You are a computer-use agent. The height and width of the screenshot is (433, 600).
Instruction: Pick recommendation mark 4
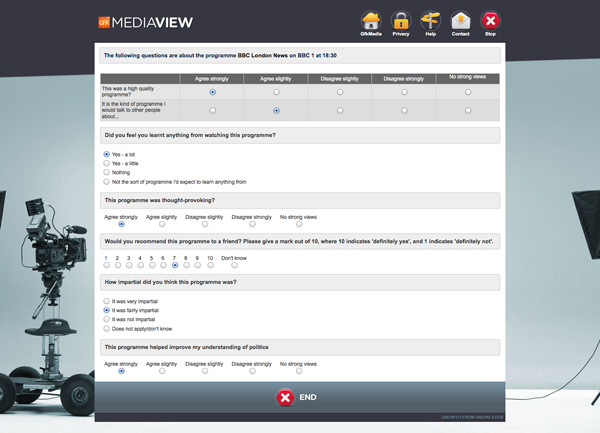(141, 265)
